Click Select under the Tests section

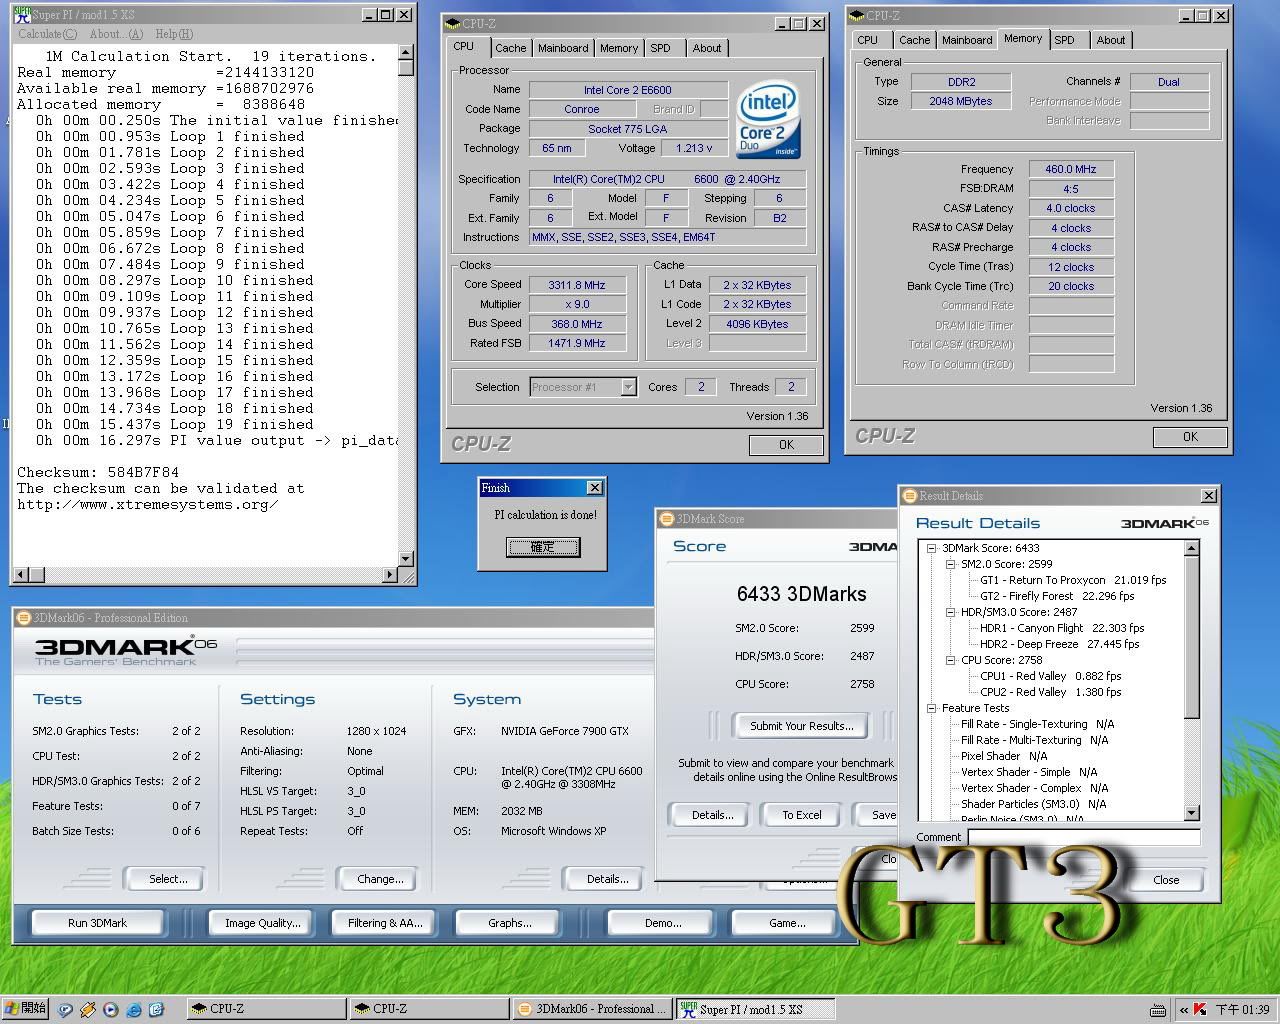coord(168,879)
